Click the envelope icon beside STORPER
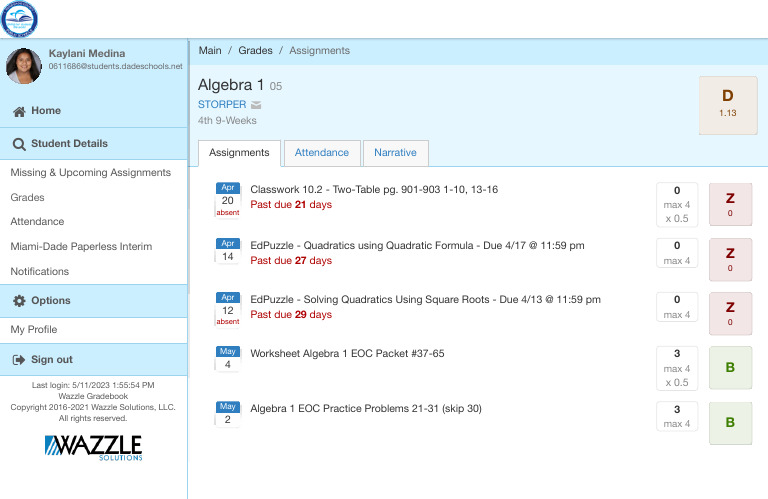 tap(256, 105)
